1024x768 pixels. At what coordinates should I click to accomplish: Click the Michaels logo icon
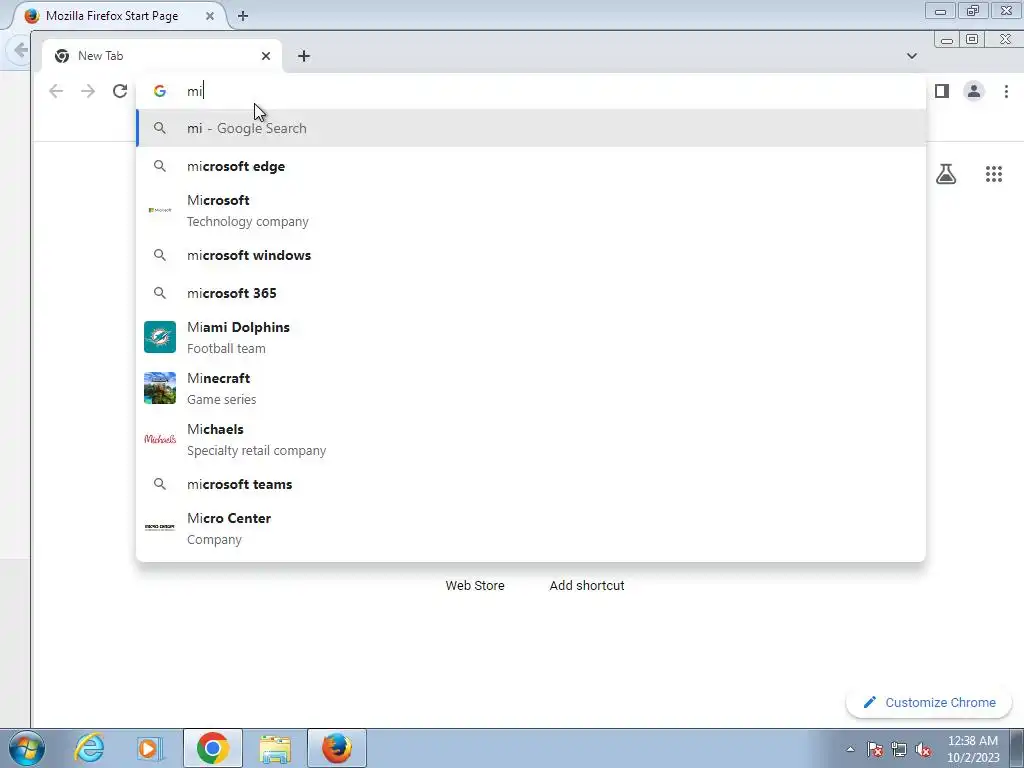(x=160, y=439)
